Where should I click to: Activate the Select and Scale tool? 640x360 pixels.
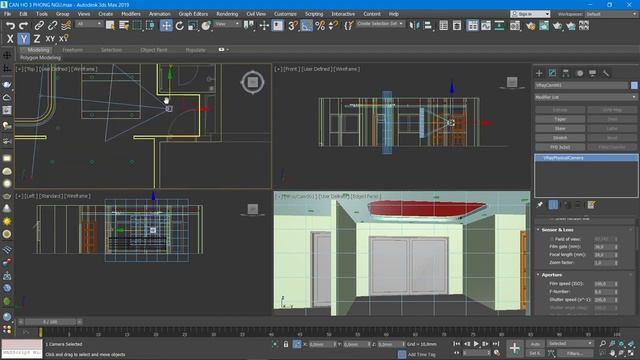[193, 26]
